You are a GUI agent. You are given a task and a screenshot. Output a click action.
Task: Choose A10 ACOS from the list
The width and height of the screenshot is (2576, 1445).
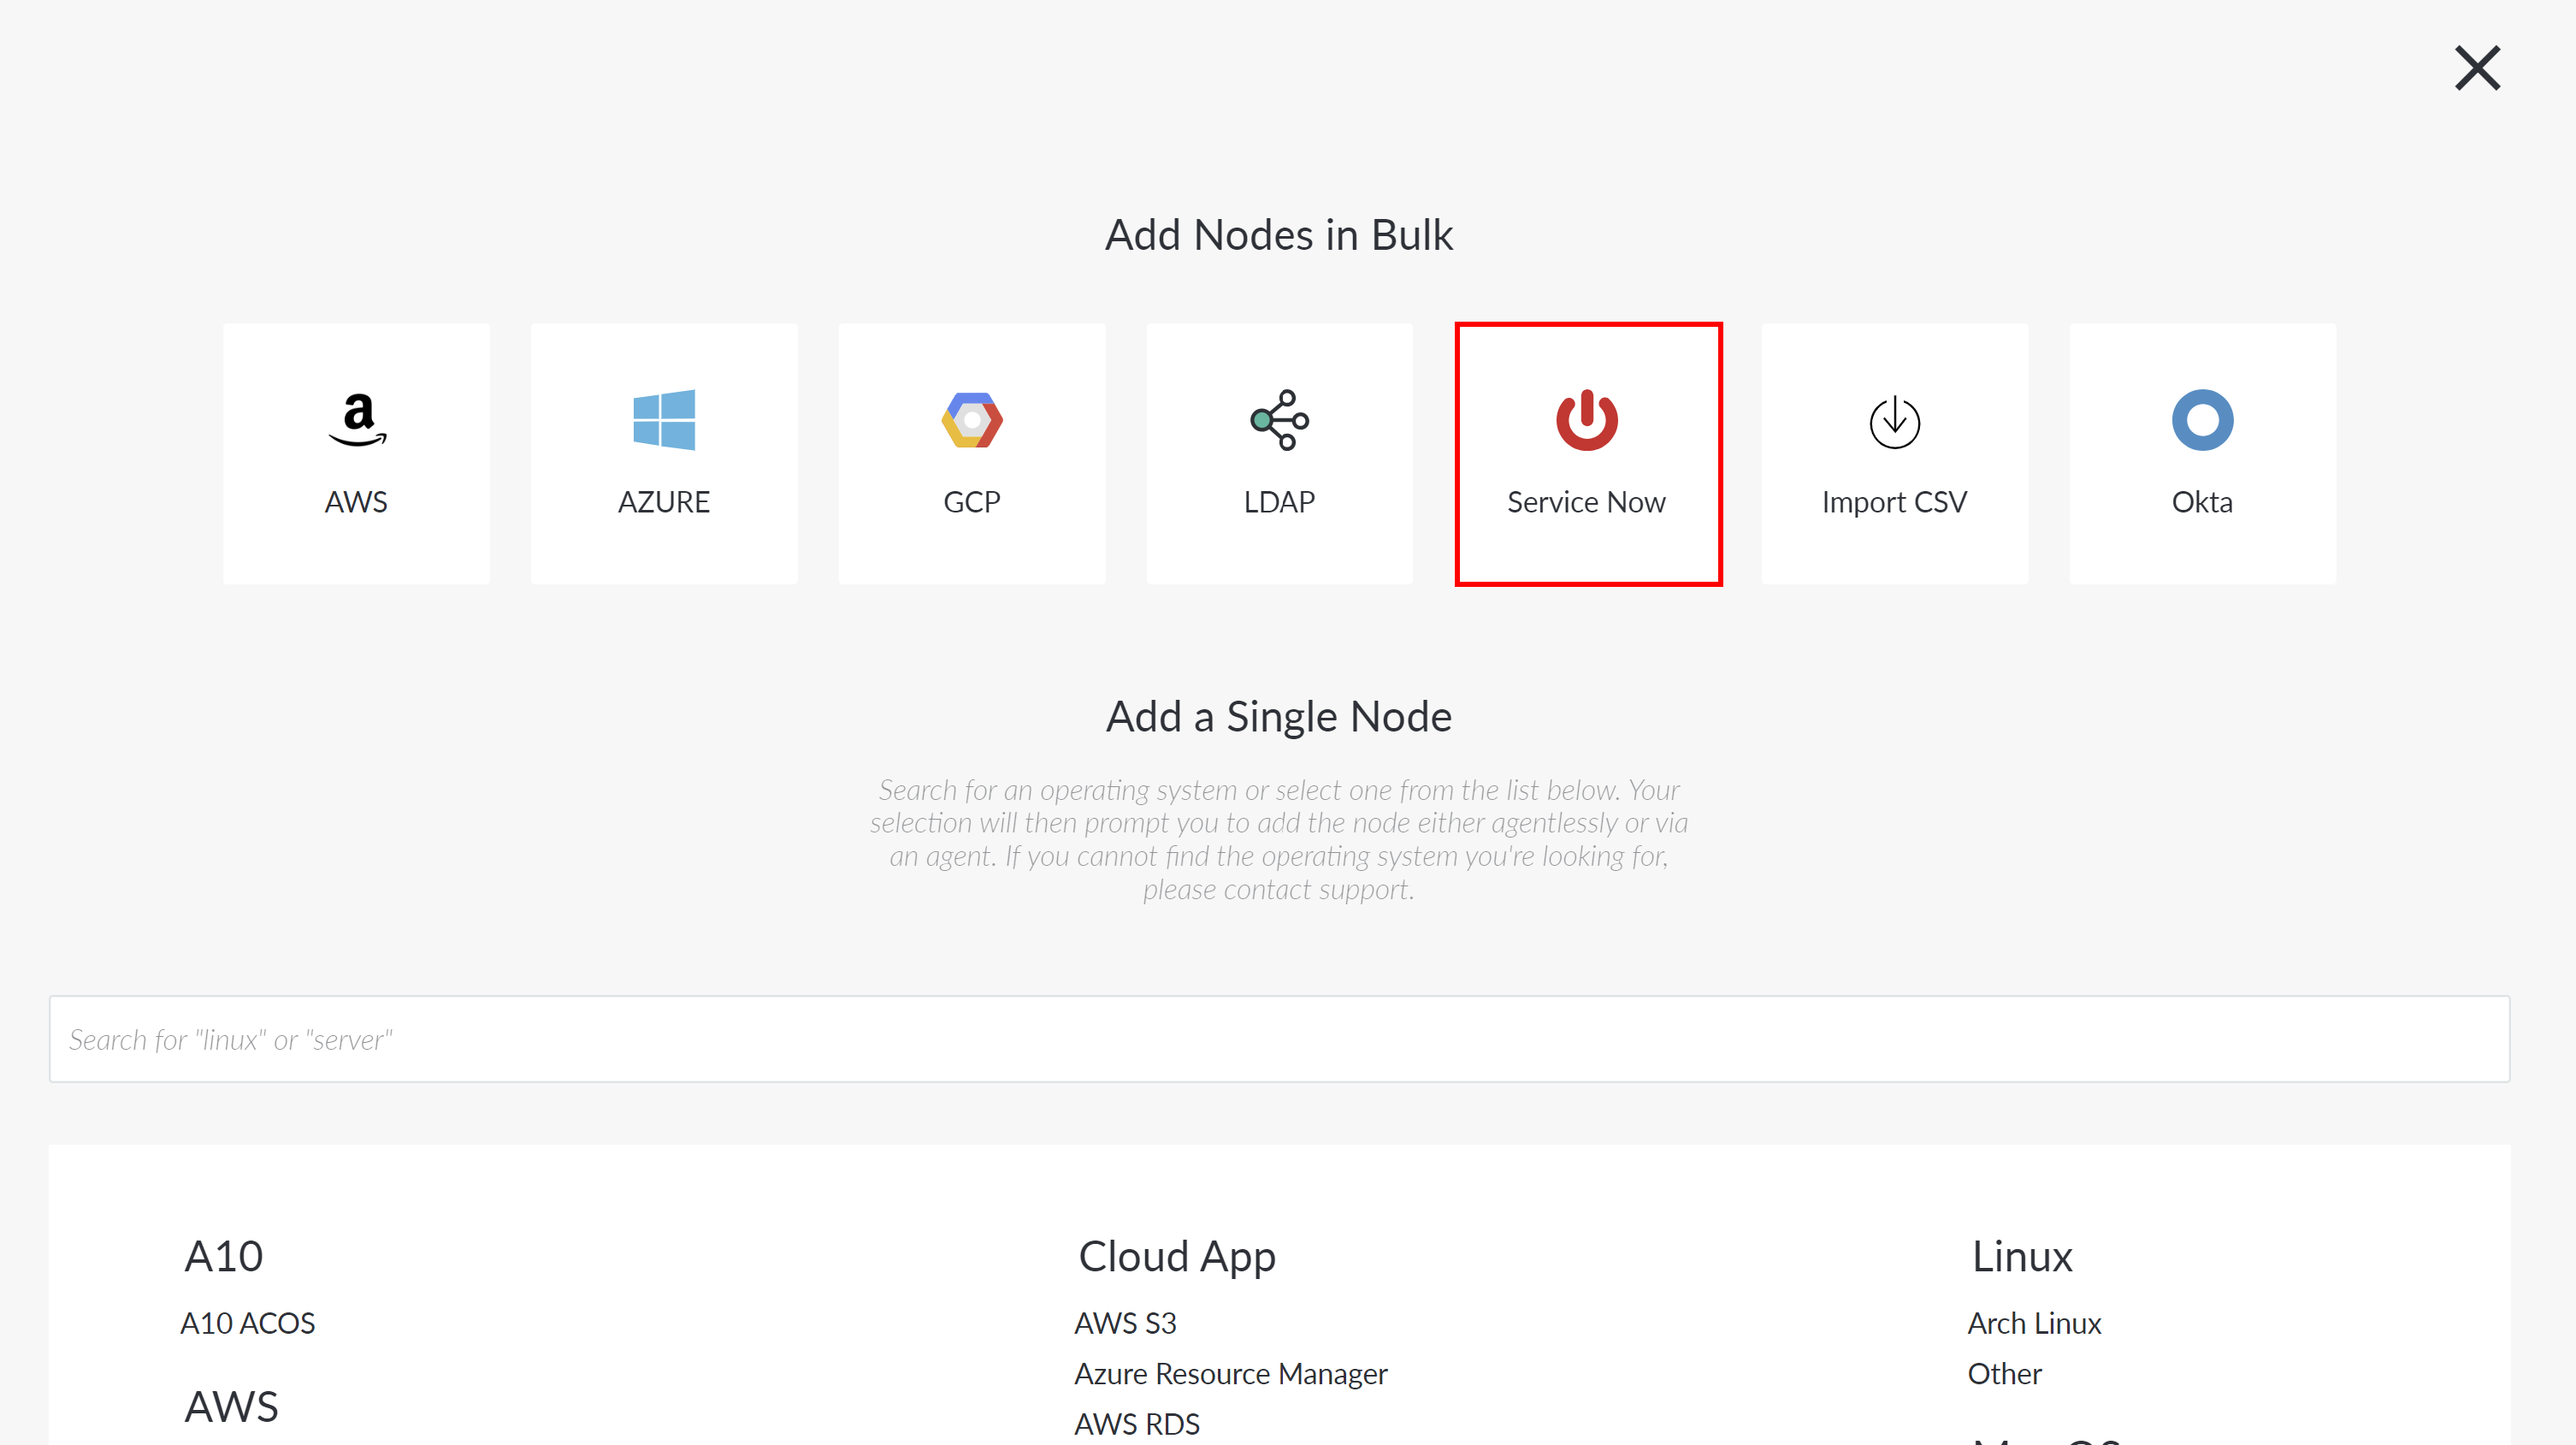(247, 1323)
